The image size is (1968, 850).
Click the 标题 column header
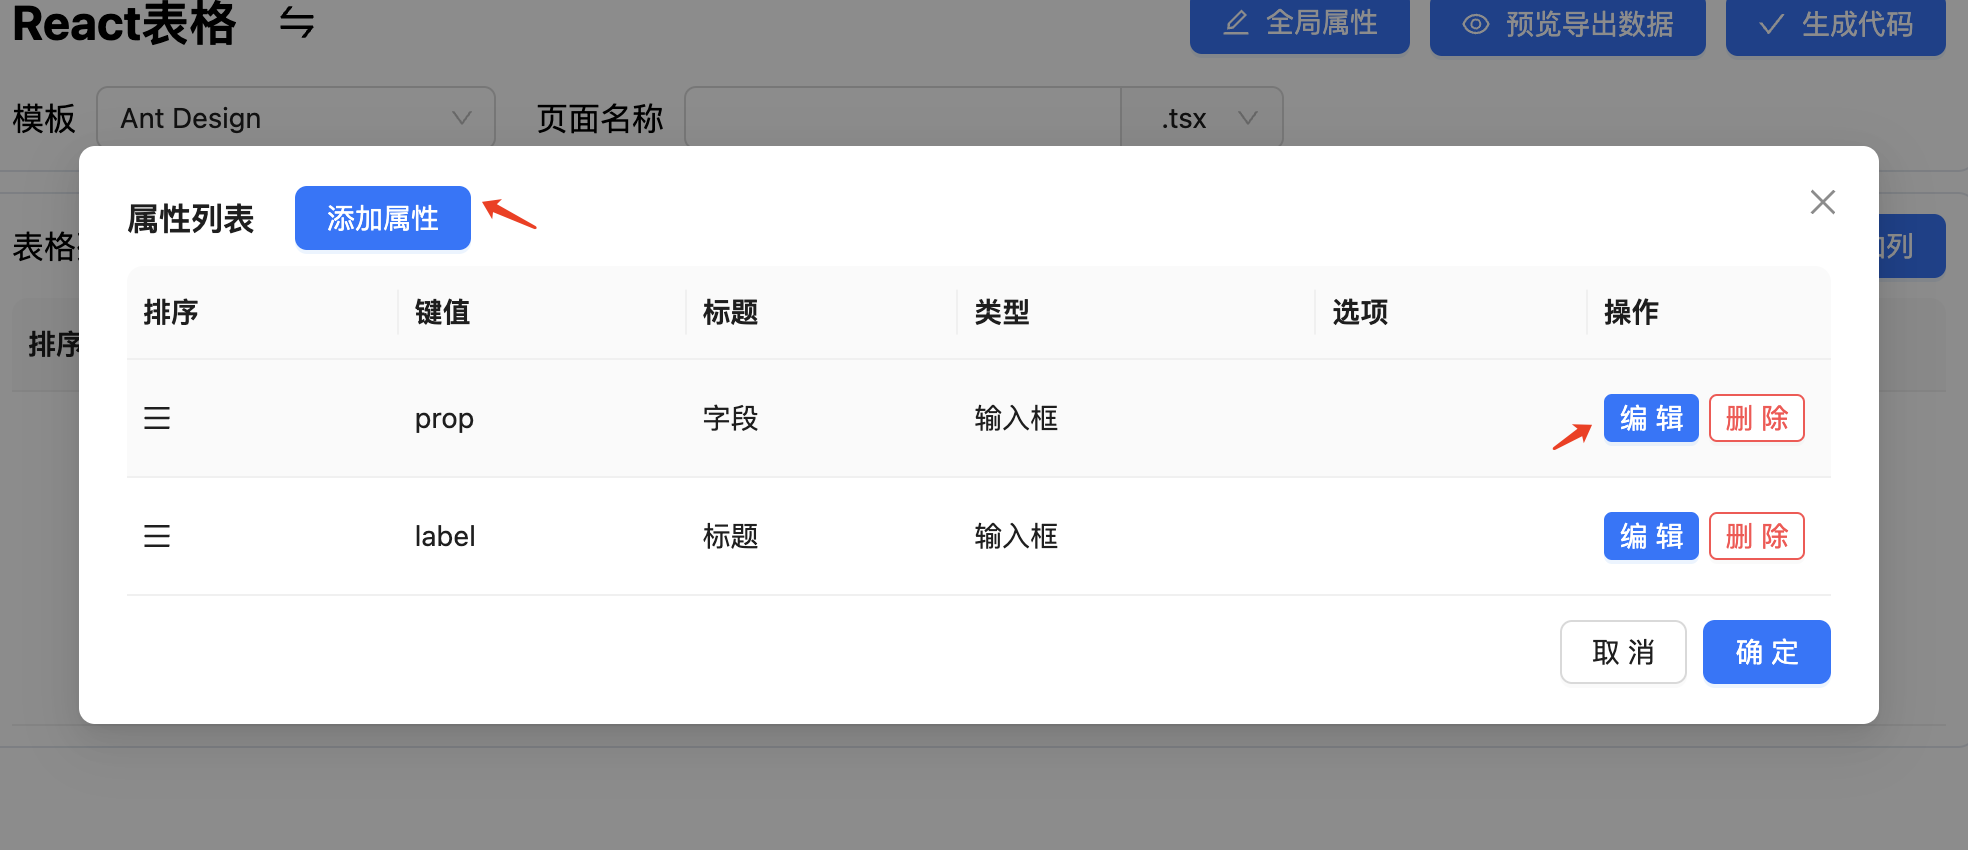point(730,312)
